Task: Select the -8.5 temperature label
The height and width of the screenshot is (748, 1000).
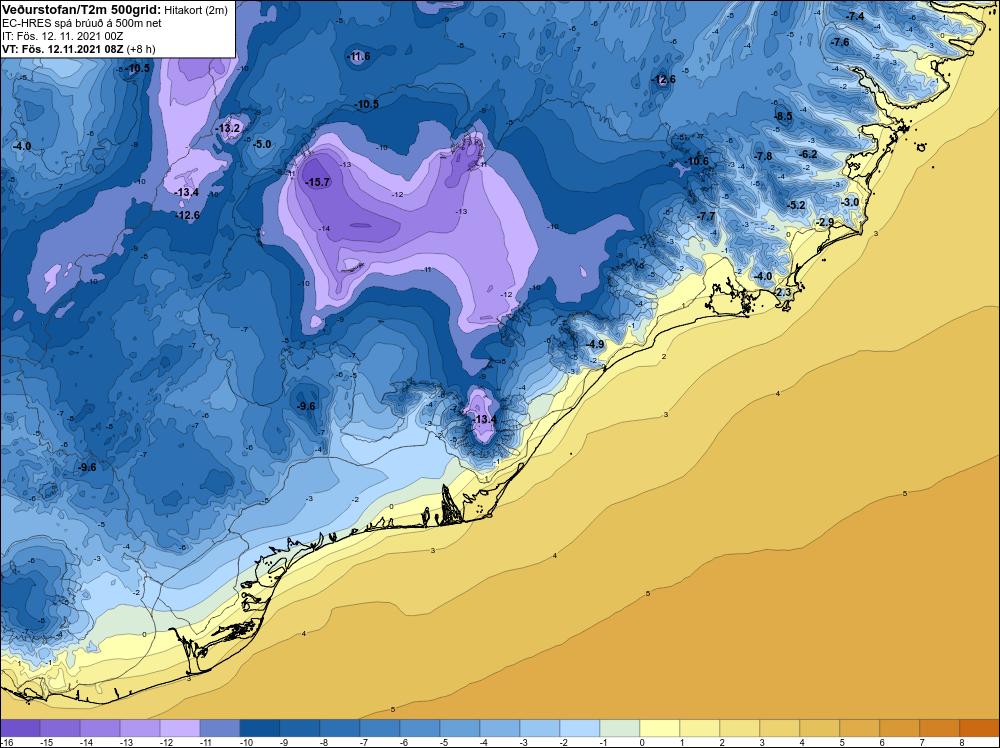Action: point(783,116)
